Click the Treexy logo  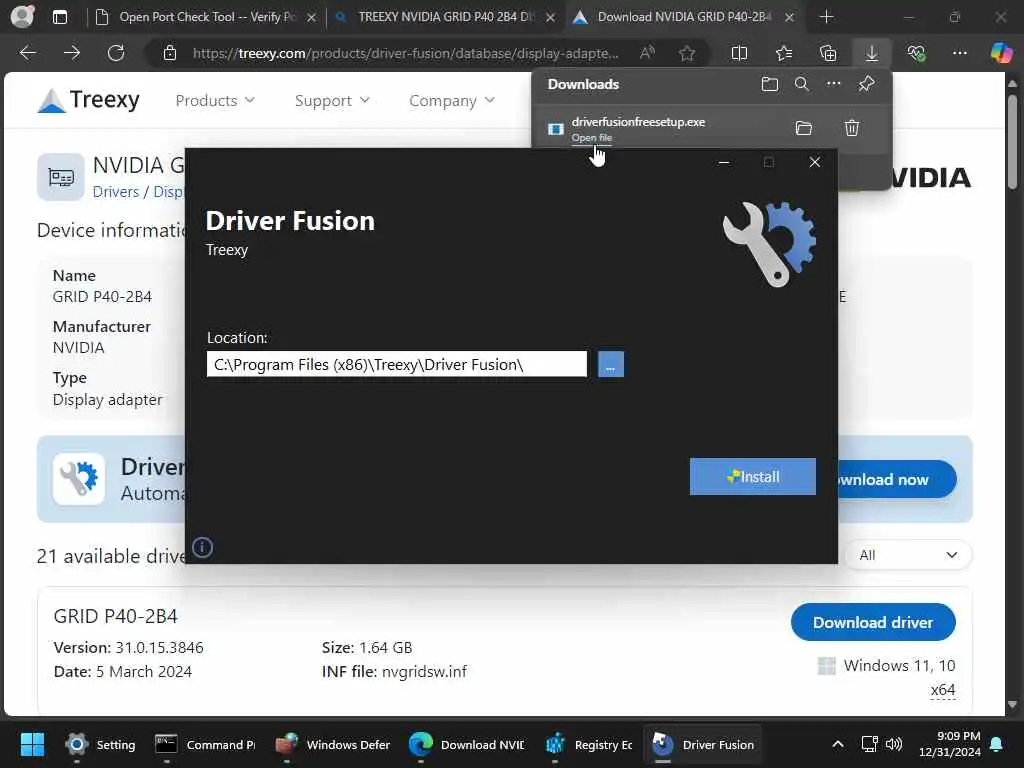(89, 101)
